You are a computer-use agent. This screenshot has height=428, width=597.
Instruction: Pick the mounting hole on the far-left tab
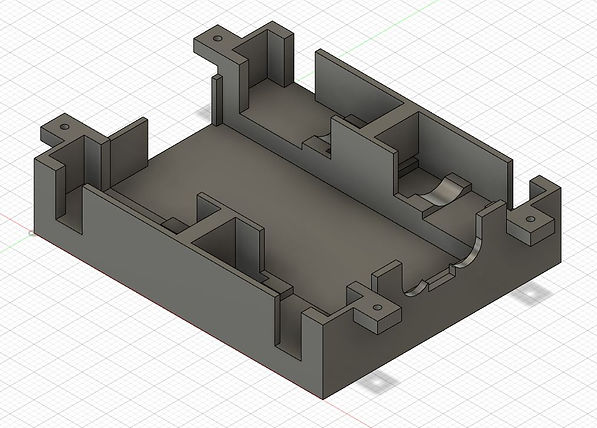[x=64, y=126]
